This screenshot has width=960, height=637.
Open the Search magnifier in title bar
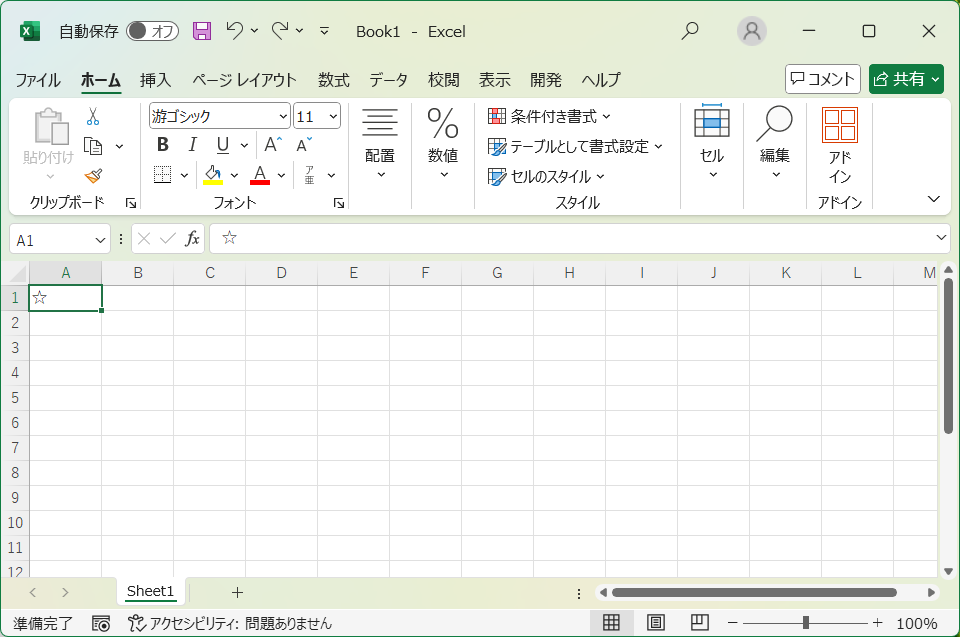[690, 31]
